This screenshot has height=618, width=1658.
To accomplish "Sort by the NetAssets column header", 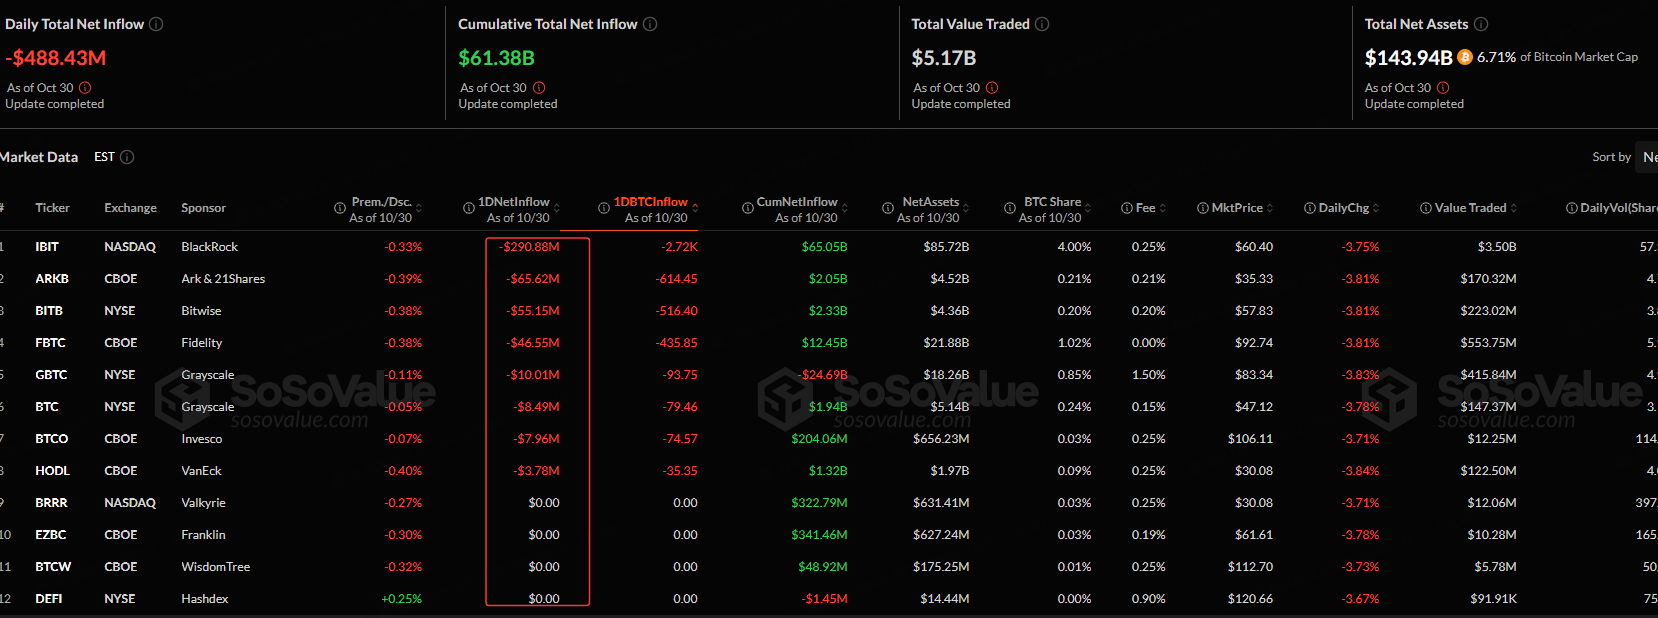I will [930, 202].
